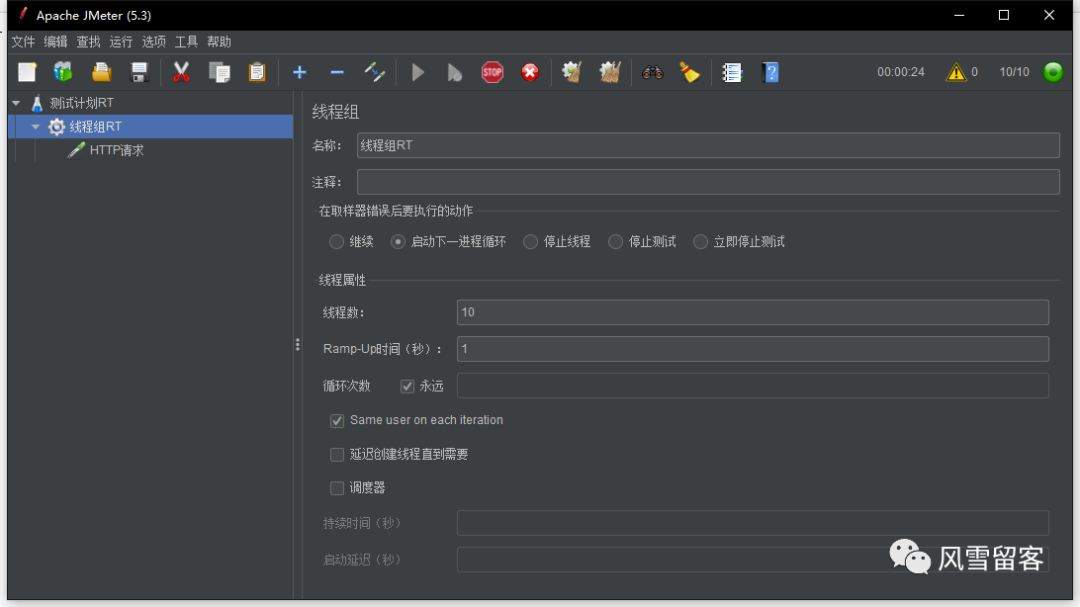
Task: Enable the 调度器 checkbox
Action: 337,488
